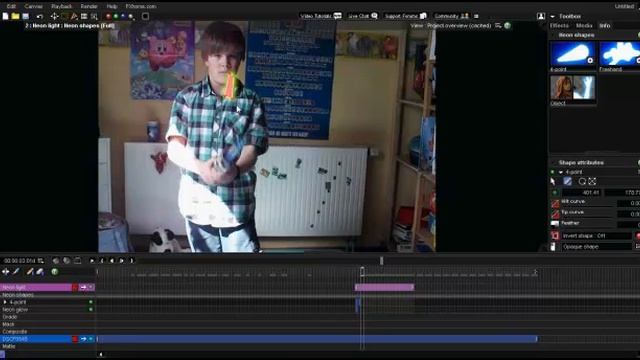
Task: Select the eraser tool above the timeline
Action: (x=40, y=271)
